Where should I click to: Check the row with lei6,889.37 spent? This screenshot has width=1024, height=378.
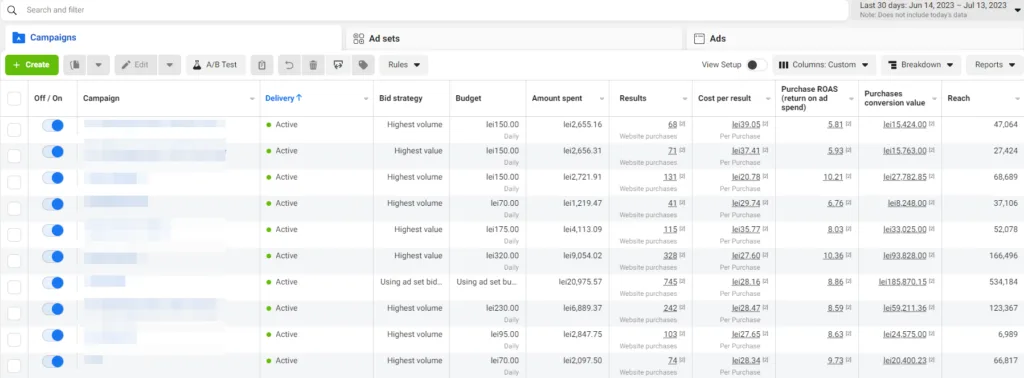click(14, 313)
